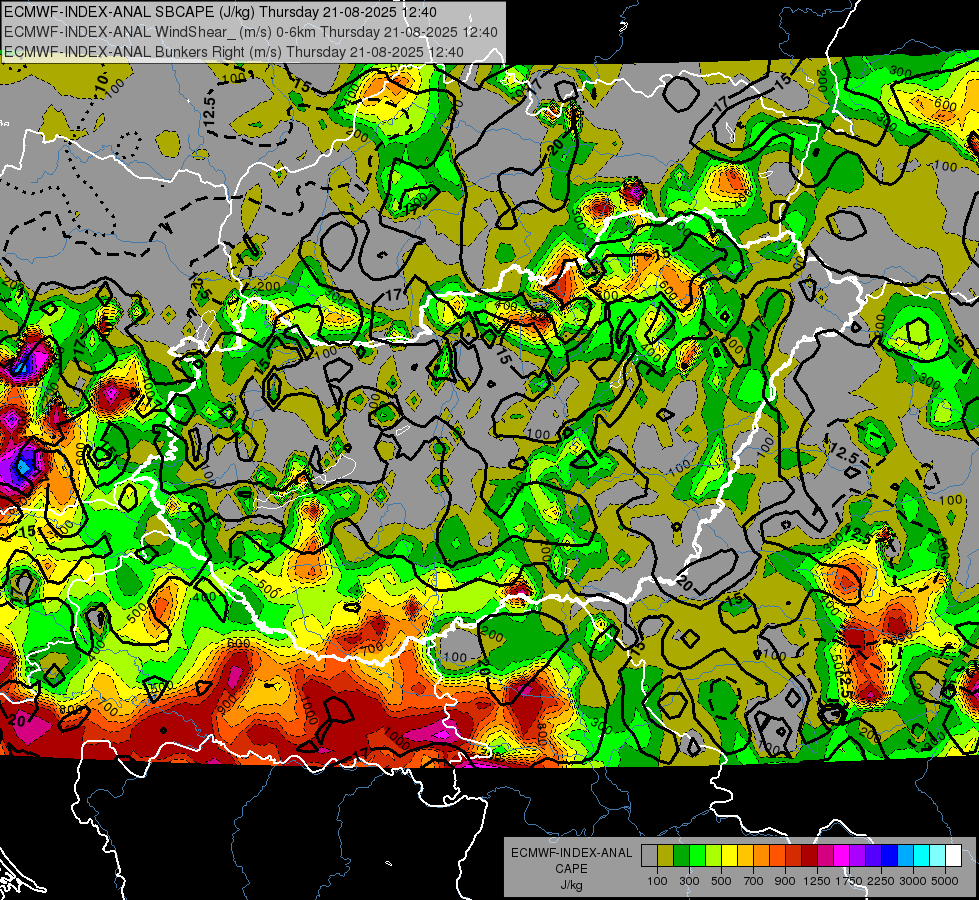Click the lime yellow-green legend swatch
Screen dimensions: 979x900
(x=713, y=856)
